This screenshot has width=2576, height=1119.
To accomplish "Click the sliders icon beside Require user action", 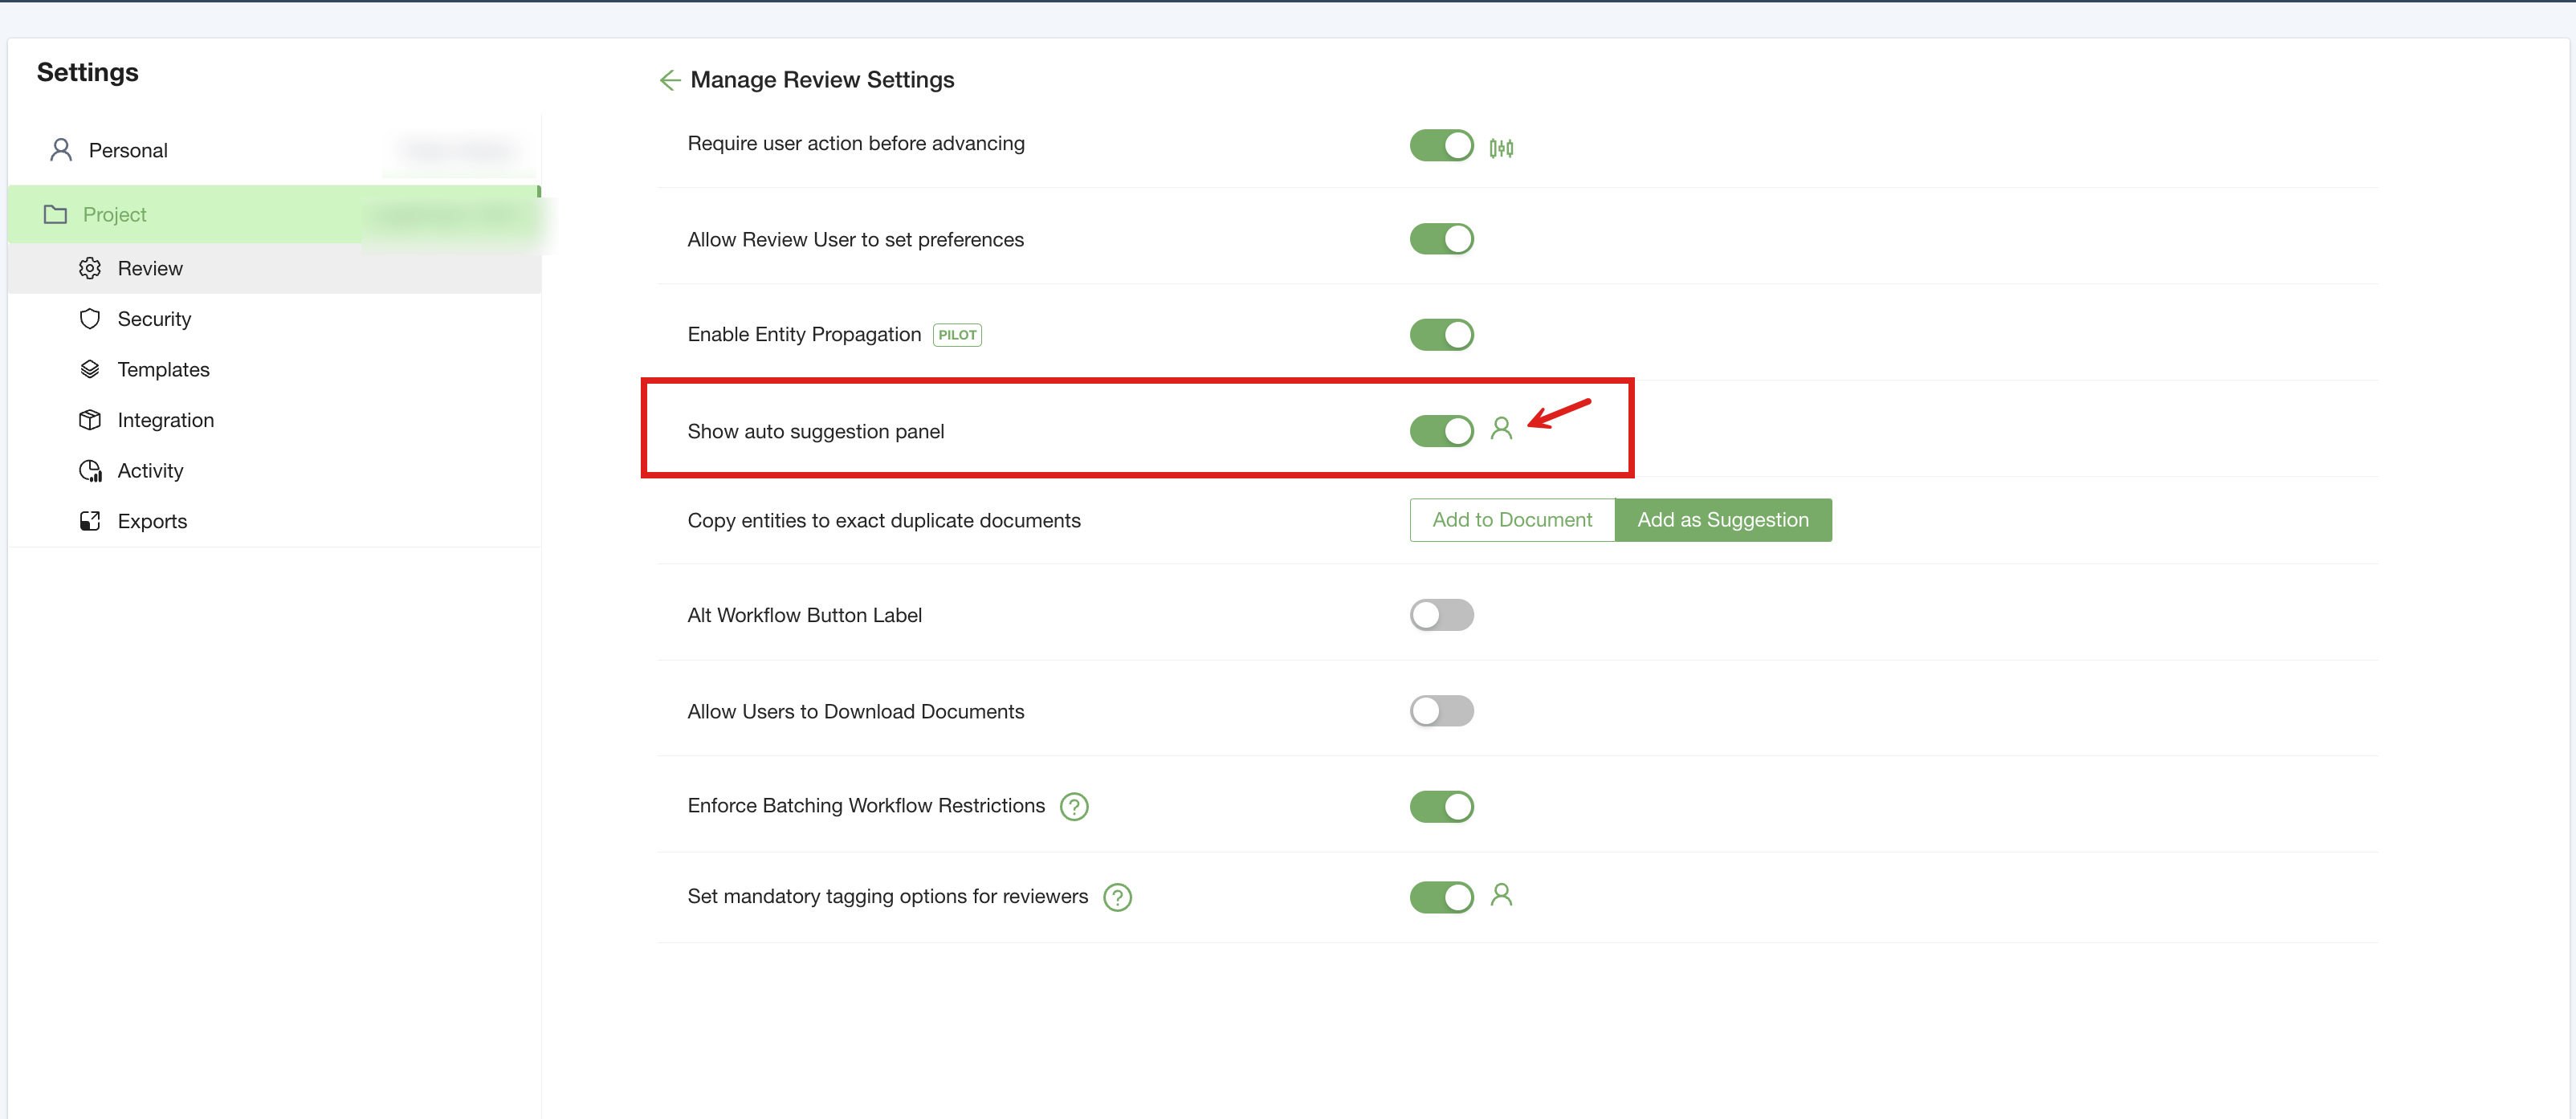I will pyautogui.click(x=1500, y=148).
